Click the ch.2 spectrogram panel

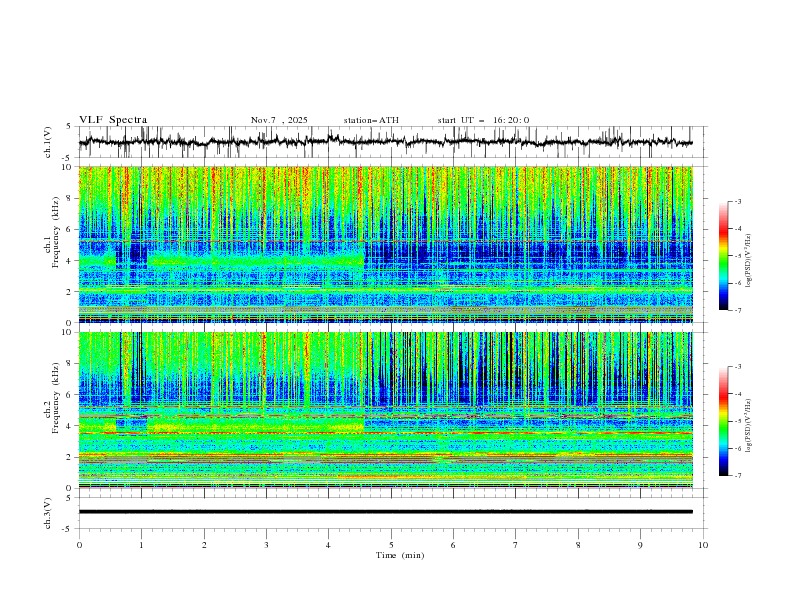pos(386,410)
